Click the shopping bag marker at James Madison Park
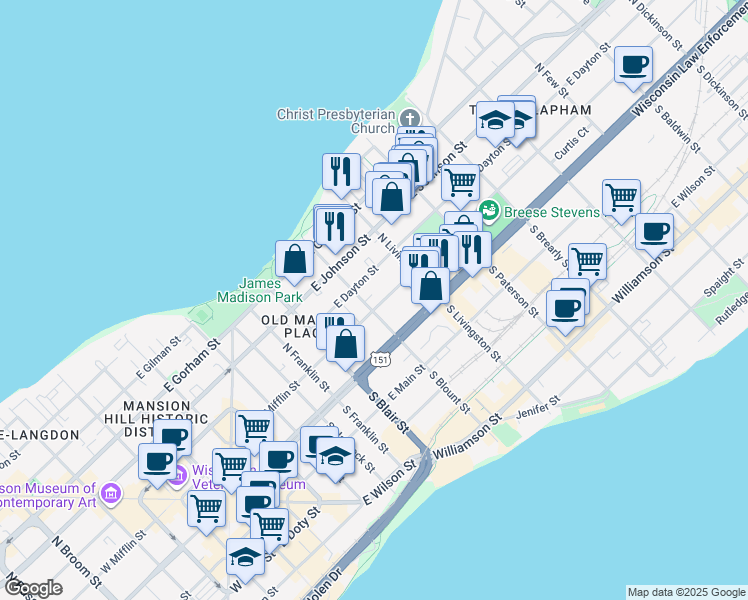 295,260
